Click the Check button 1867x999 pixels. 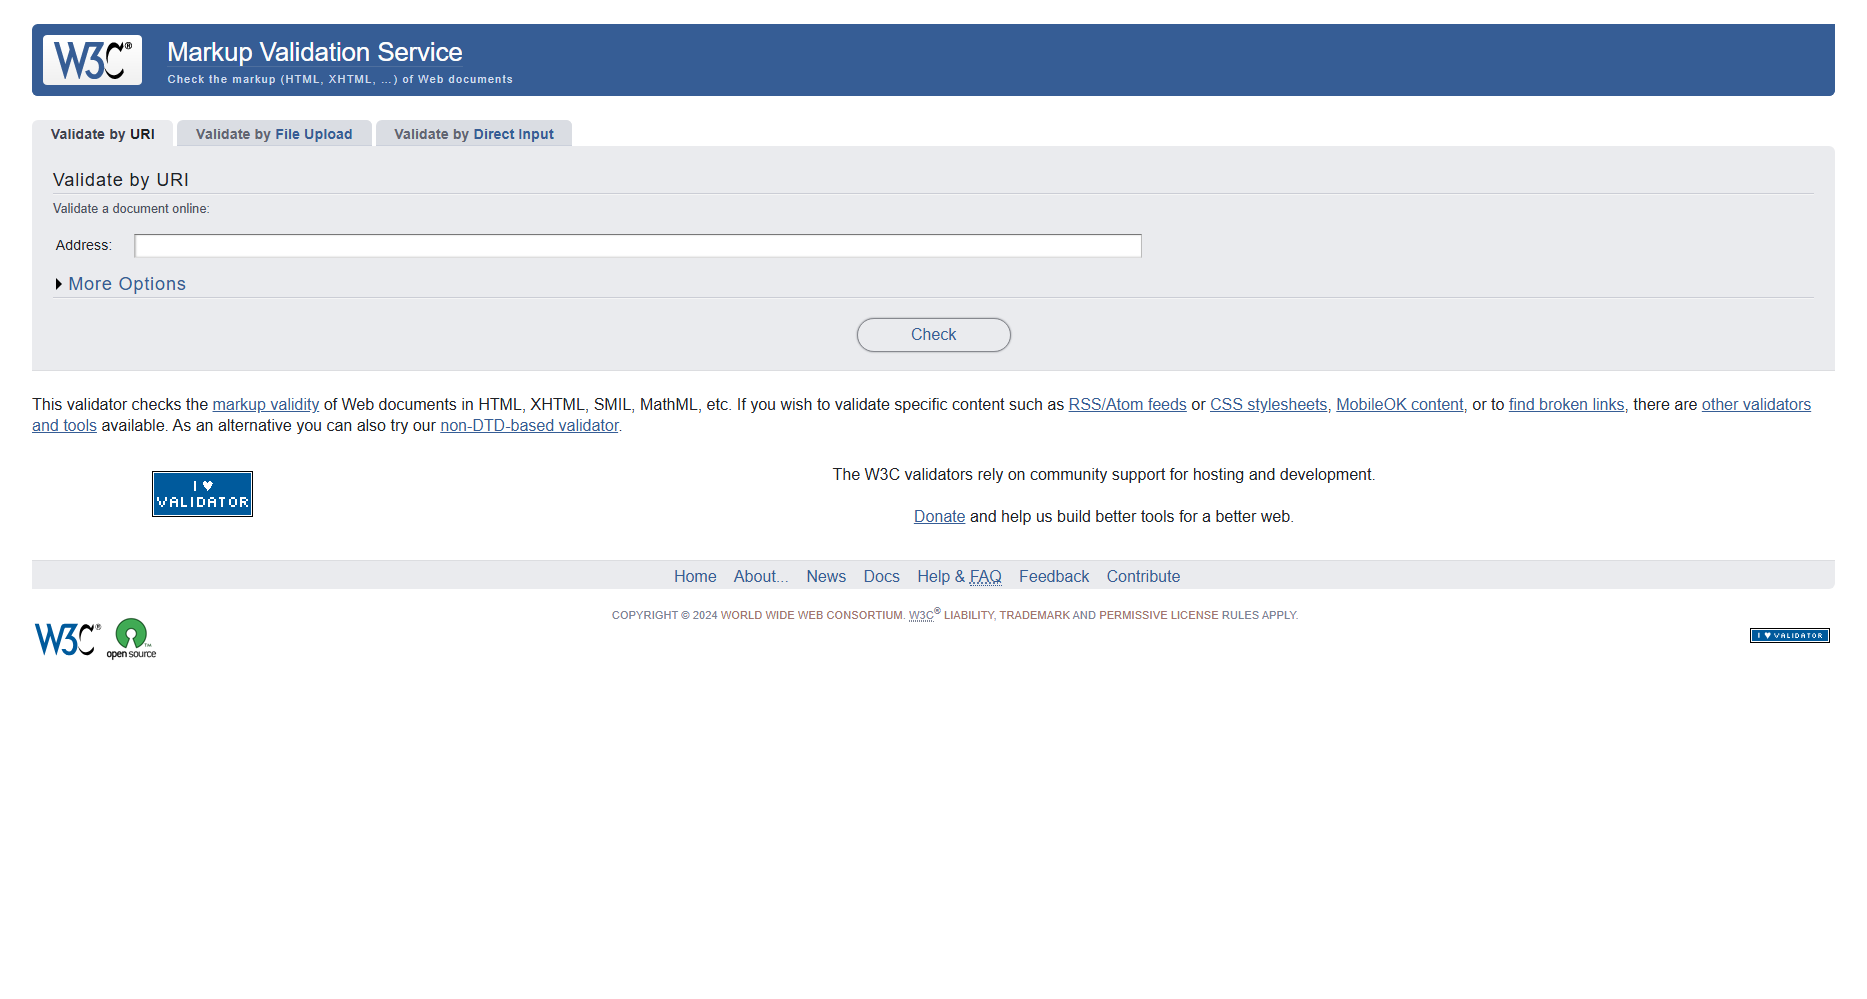tap(933, 335)
